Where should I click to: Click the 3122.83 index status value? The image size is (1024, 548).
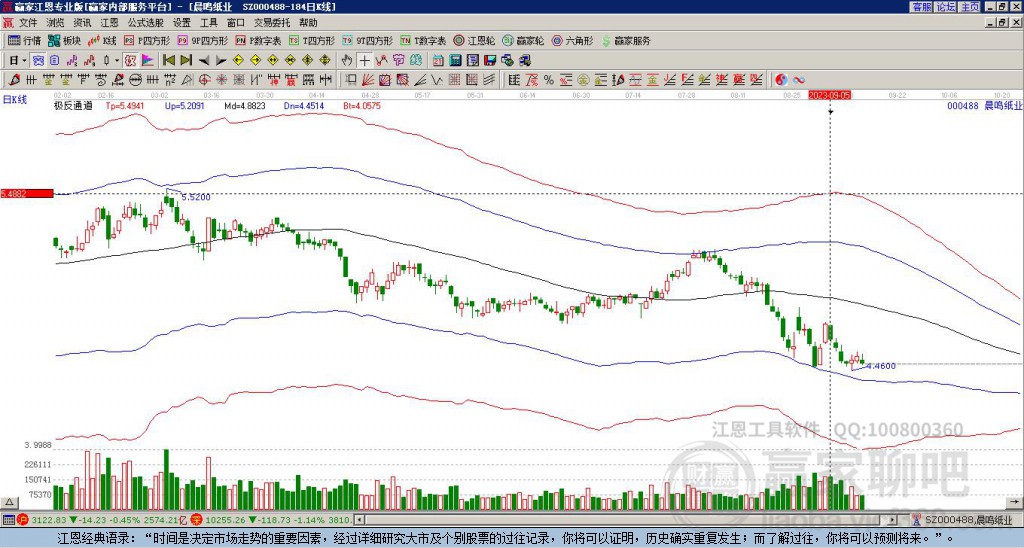click(48, 520)
